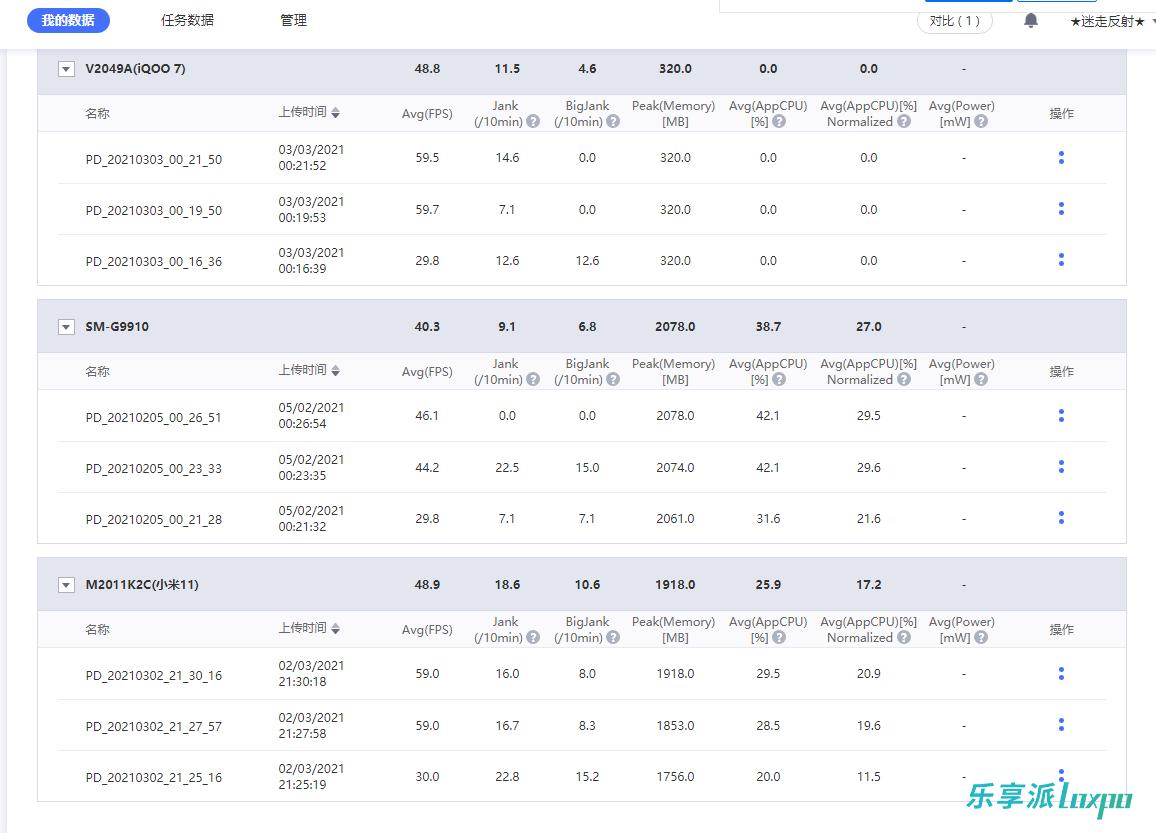
Task: Open actions menu for PD_20210205_00_26_51
Action: click(x=1061, y=416)
